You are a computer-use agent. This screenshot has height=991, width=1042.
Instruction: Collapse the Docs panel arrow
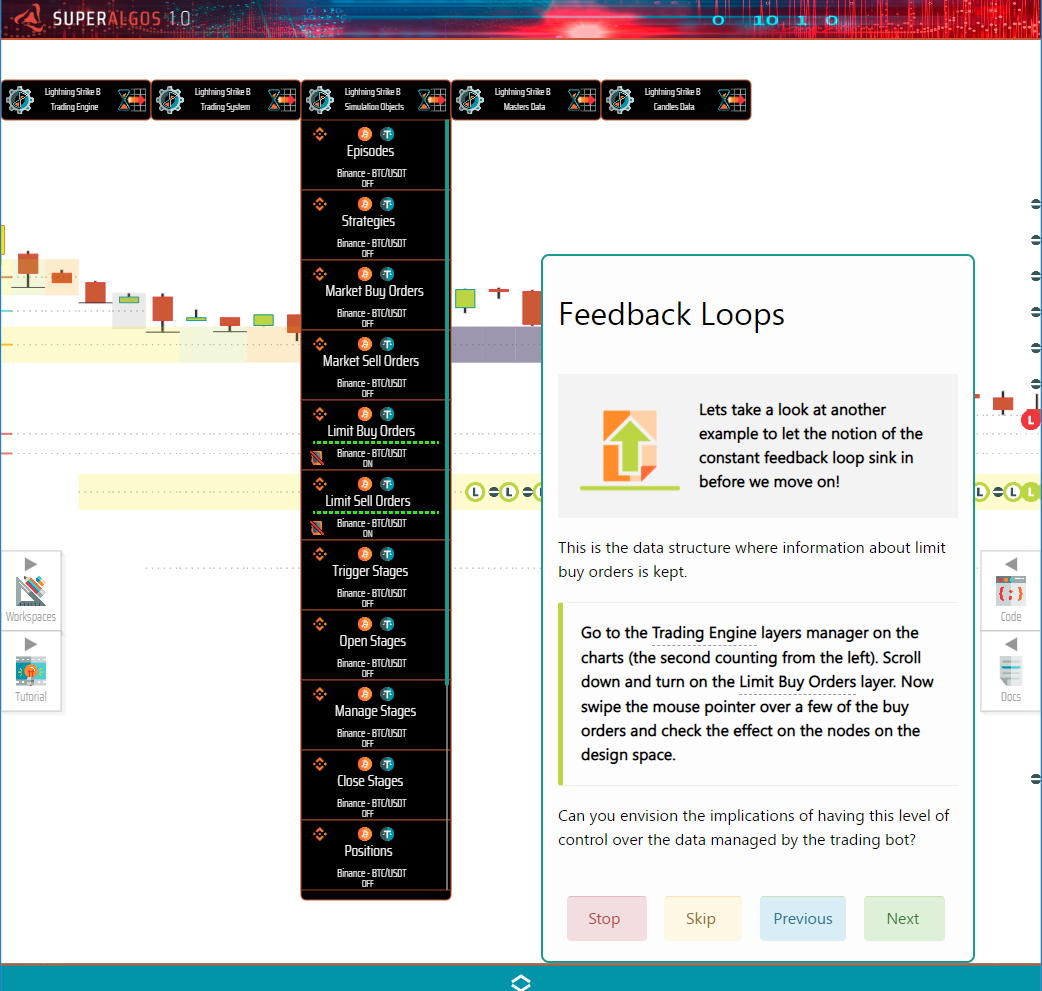[x=1010, y=643]
